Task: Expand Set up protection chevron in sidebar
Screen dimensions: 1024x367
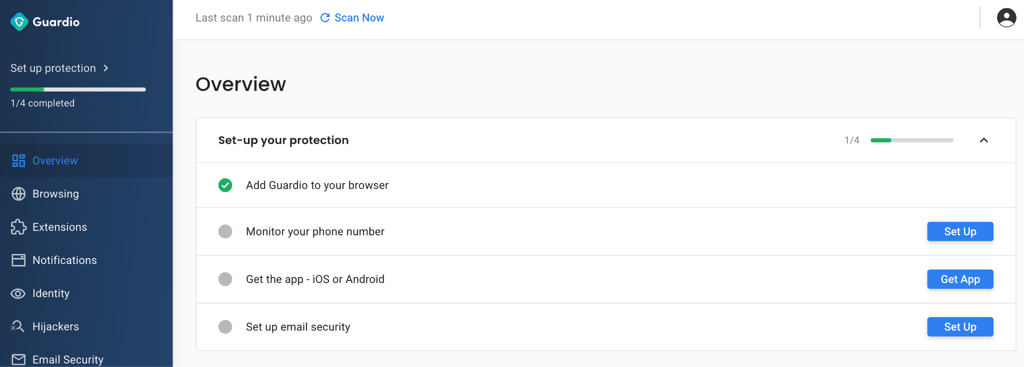Action: tap(106, 68)
